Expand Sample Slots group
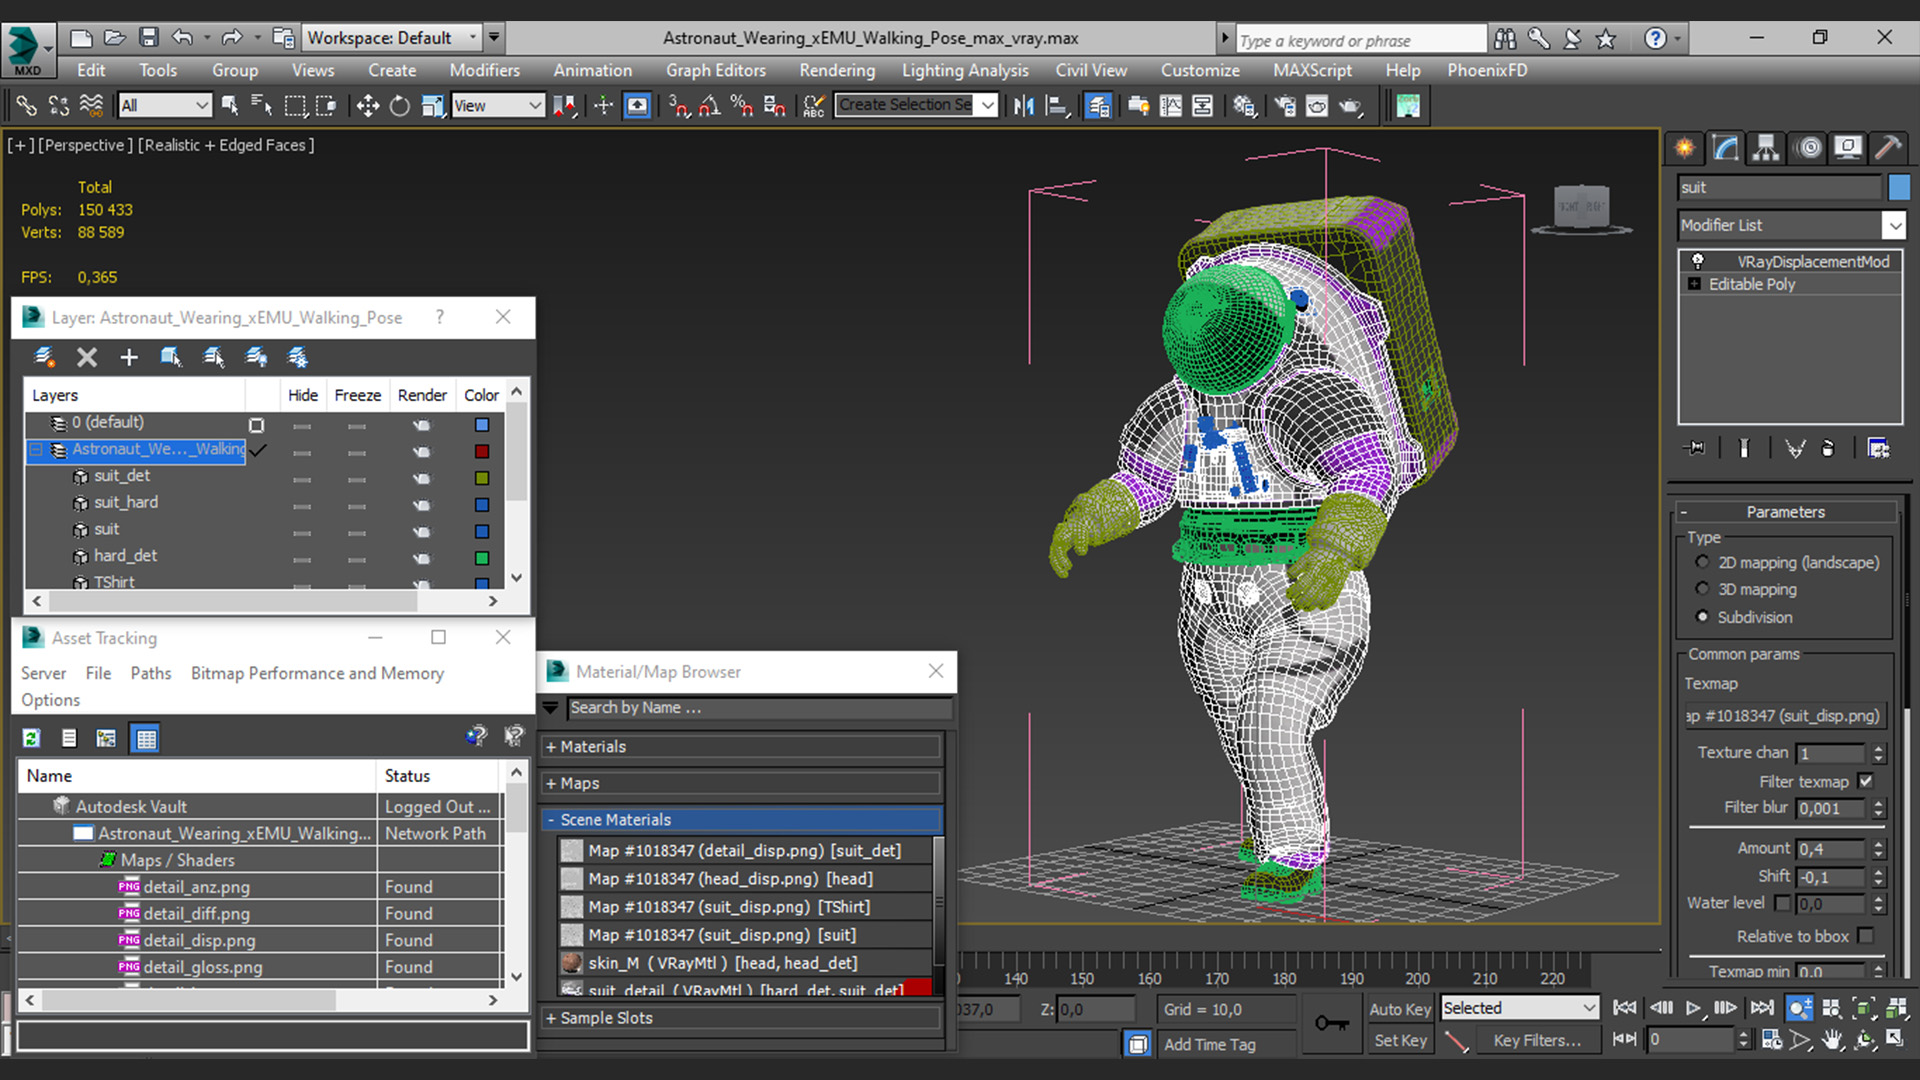The image size is (1920, 1080). coord(742,1018)
